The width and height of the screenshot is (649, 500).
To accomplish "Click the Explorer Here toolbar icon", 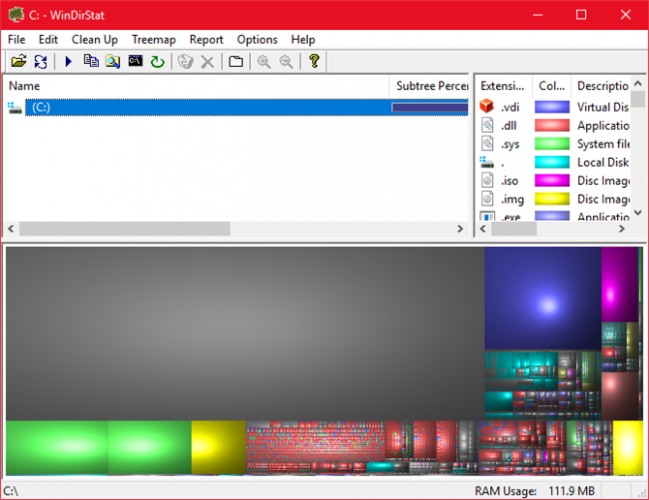I will click(x=113, y=62).
